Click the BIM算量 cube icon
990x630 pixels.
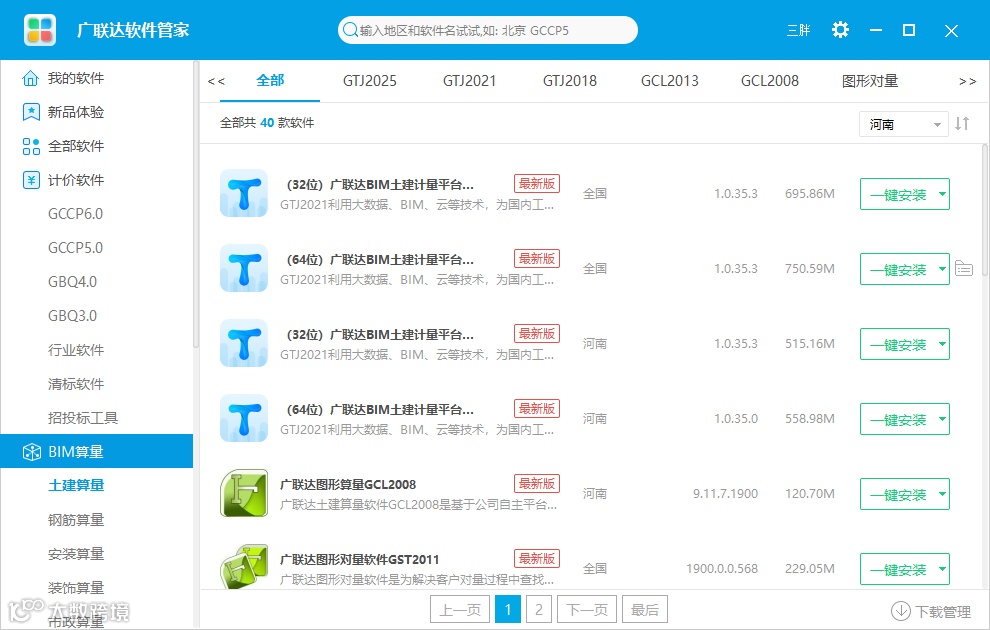tap(32, 452)
